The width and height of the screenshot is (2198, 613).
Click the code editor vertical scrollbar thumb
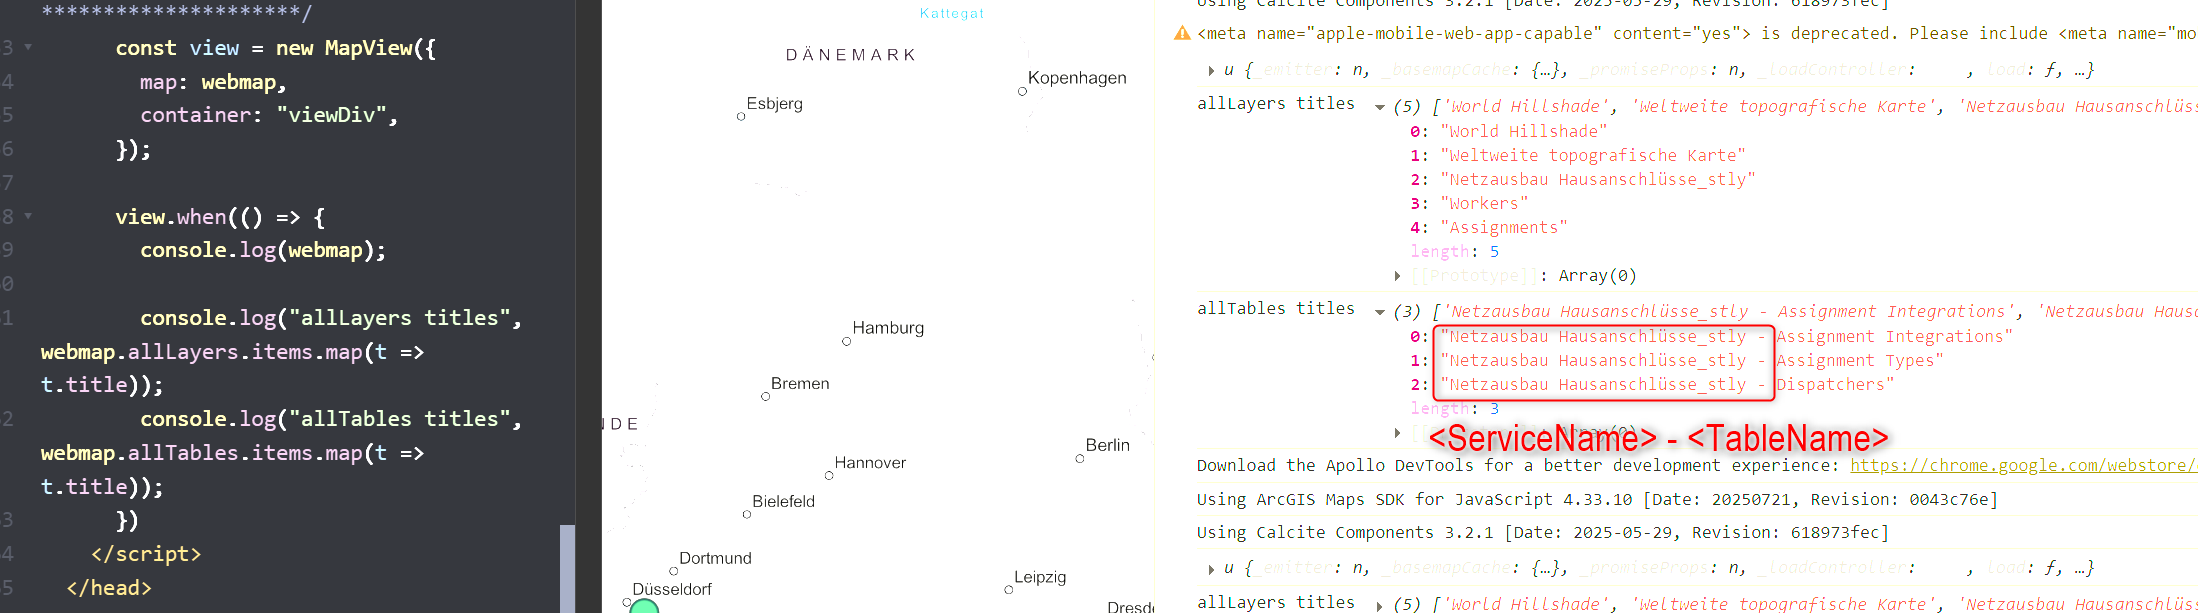[x=567, y=568]
